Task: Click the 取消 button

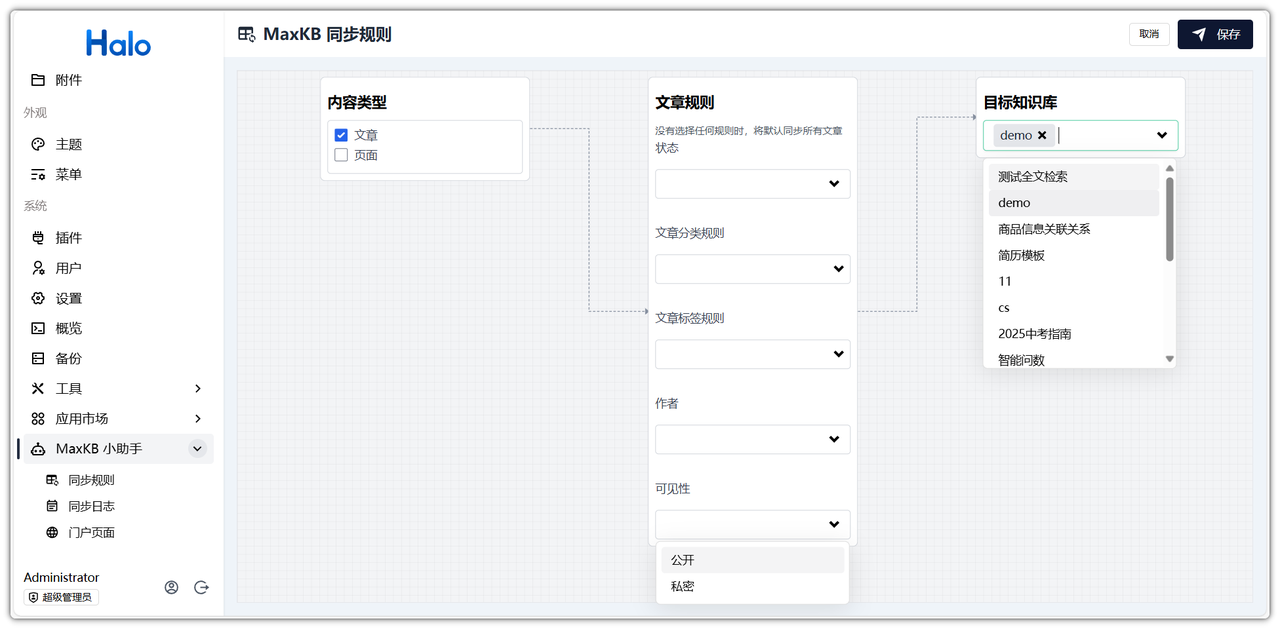Action: point(1149,34)
